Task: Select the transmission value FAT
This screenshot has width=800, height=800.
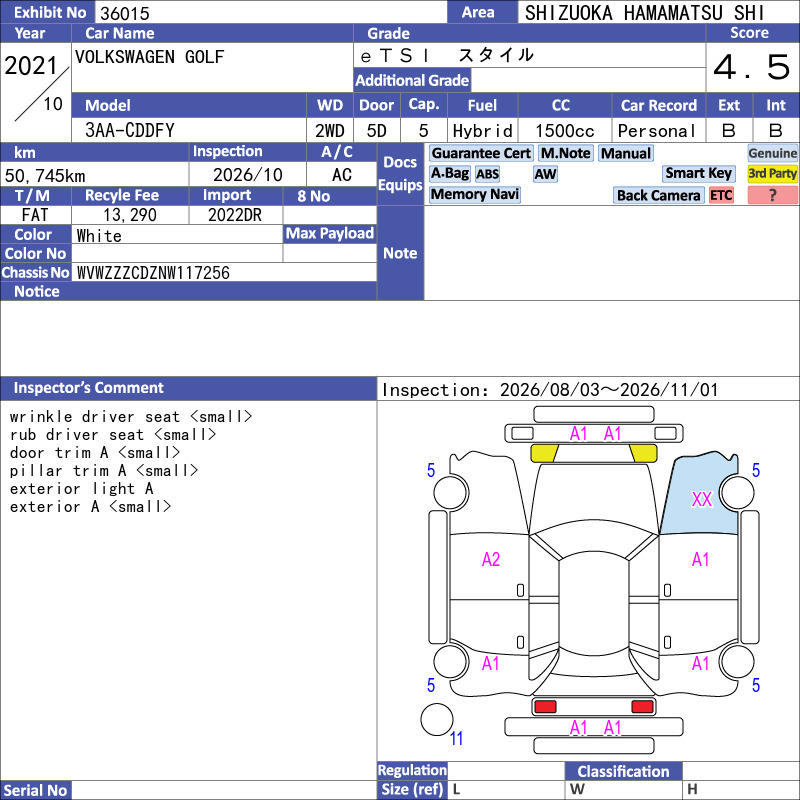Action: pyautogui.click(x=35, y=215)
